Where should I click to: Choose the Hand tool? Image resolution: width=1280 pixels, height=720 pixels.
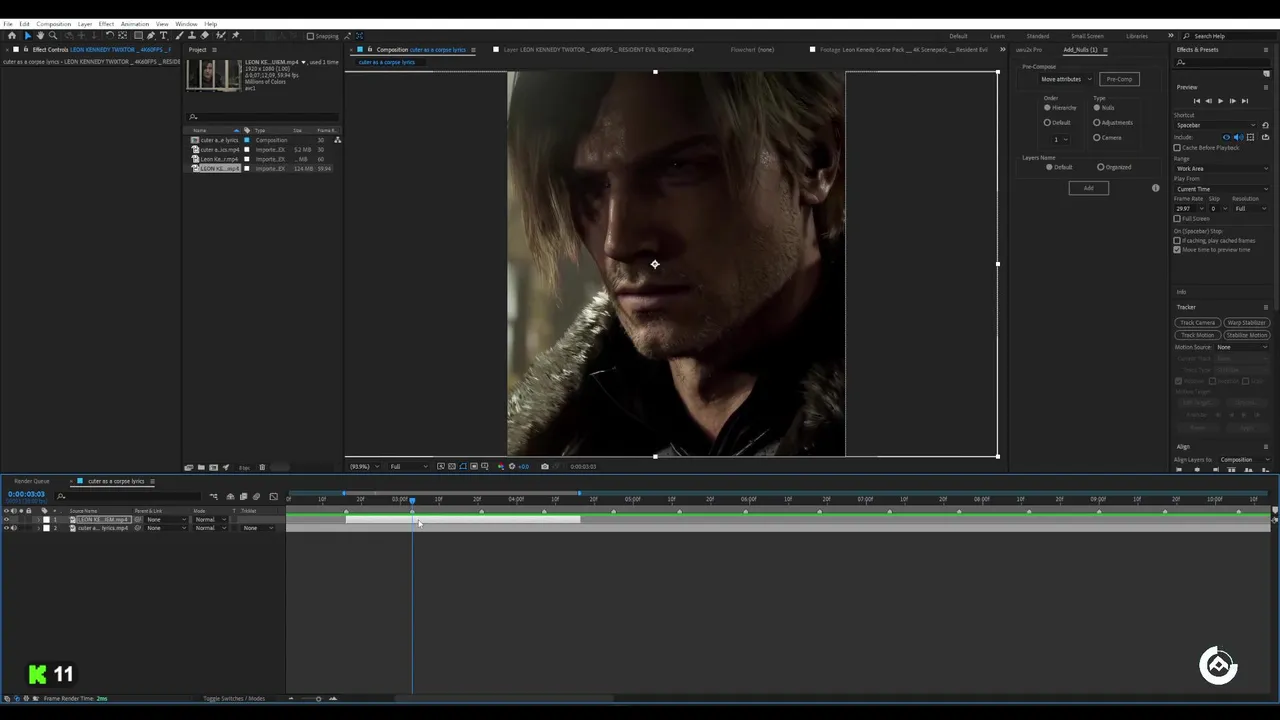[x=40, y=36]
